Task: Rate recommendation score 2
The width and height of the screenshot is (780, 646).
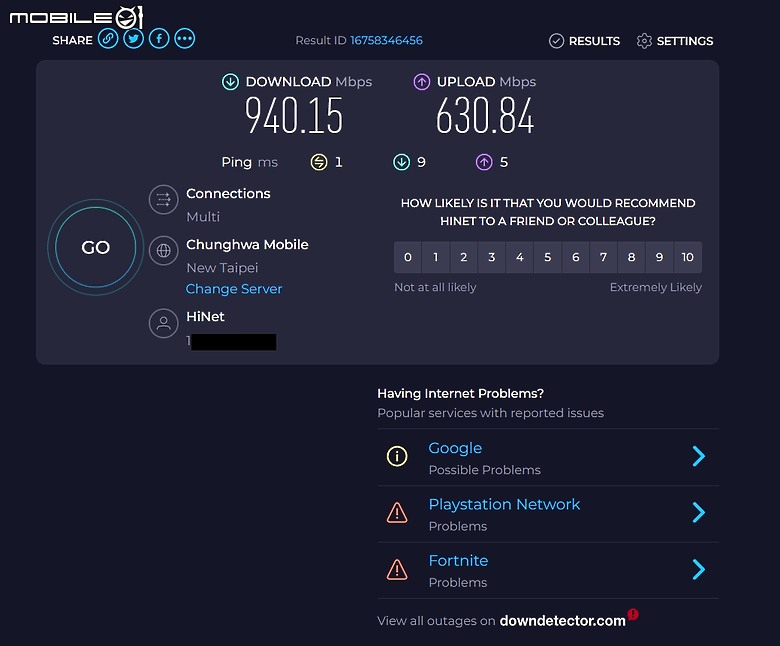Action: click(464, 257)
